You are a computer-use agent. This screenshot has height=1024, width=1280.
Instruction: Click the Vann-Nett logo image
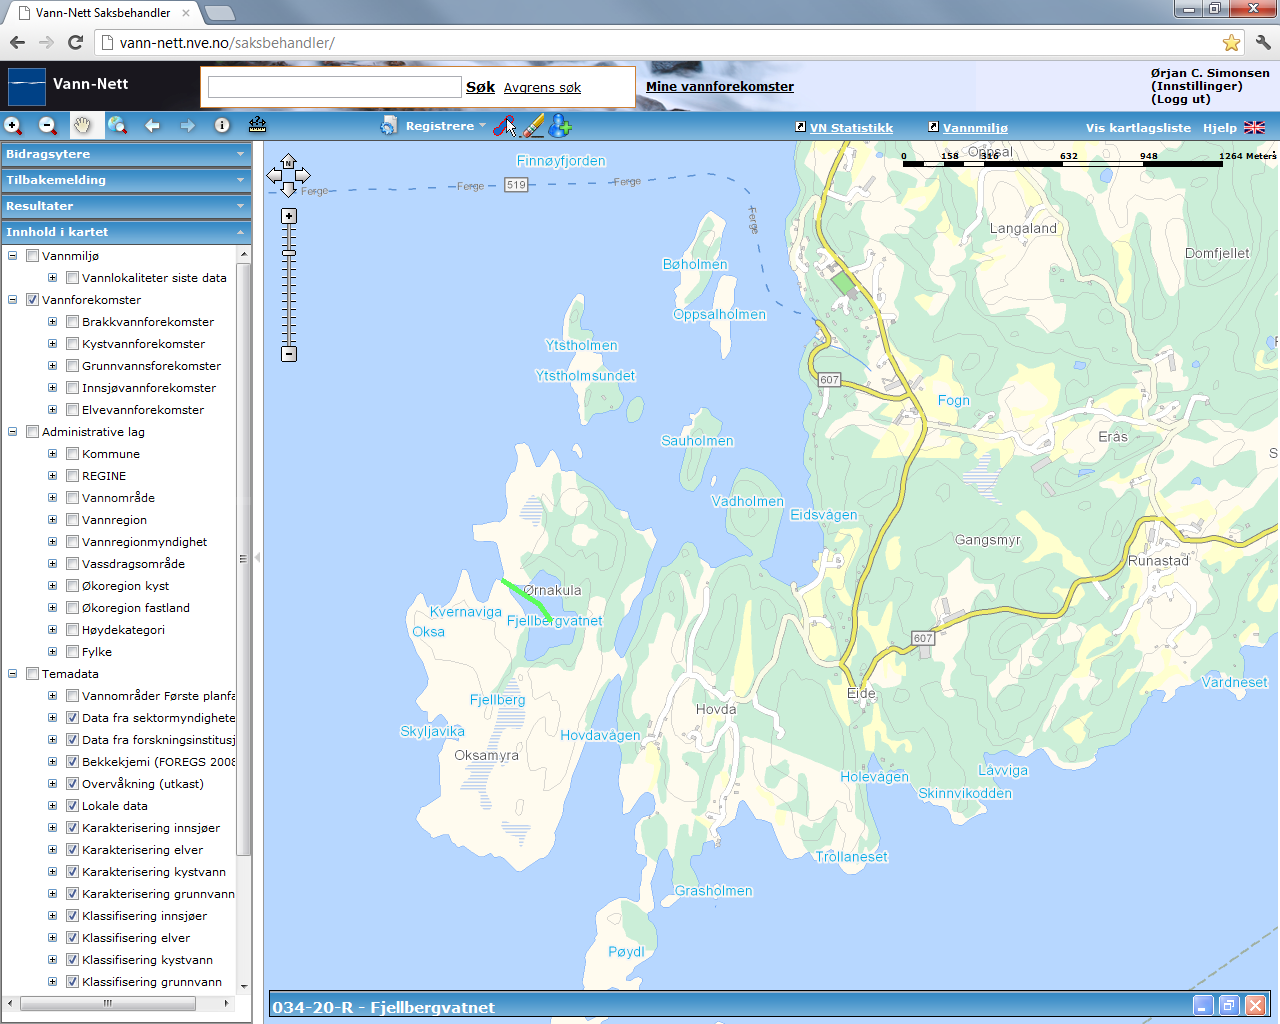click(27, 86)
